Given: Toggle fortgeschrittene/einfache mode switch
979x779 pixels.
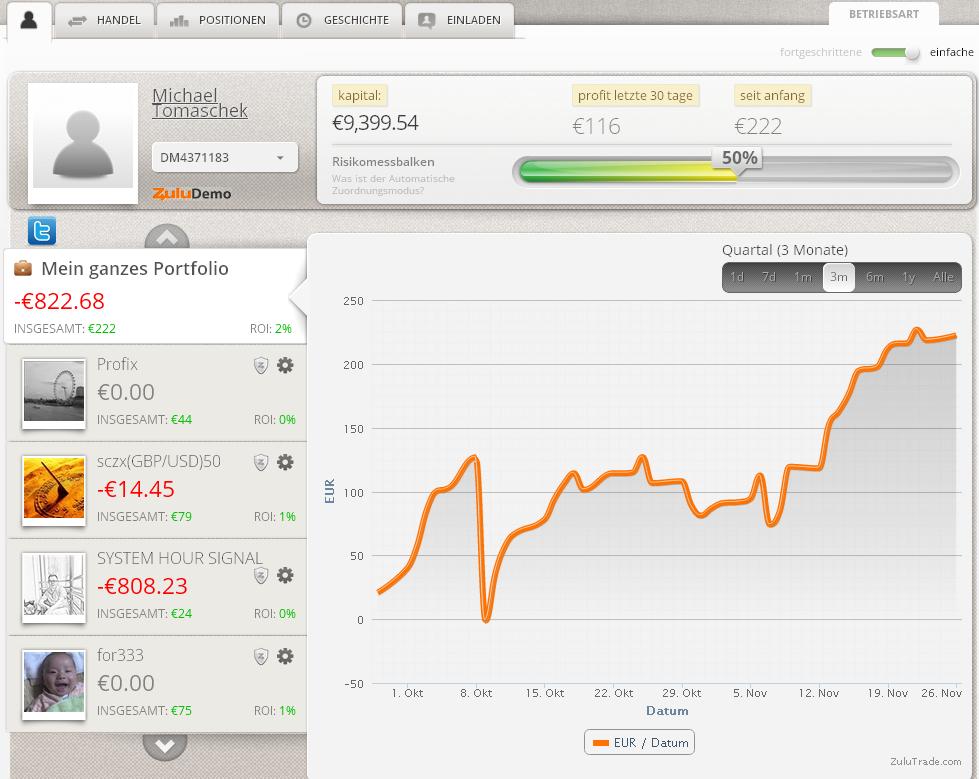Looking at the screenshot, I should click(895, 52).
